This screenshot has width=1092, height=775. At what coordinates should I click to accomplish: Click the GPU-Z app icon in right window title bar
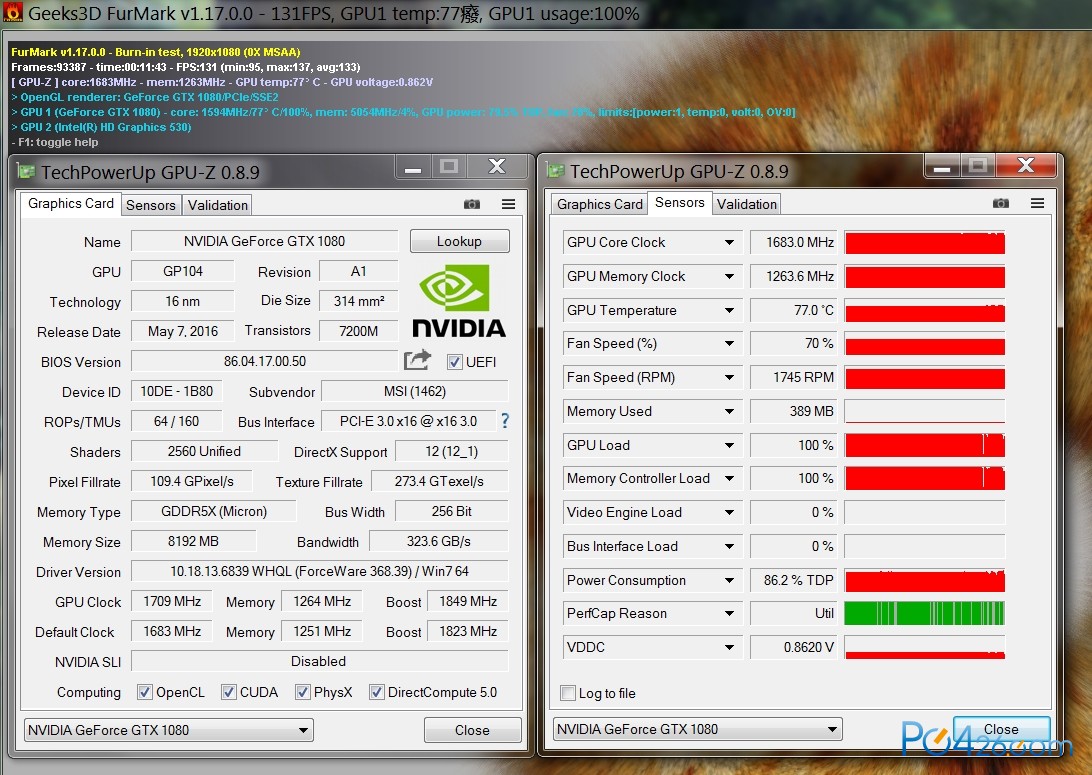click(555, 171)
